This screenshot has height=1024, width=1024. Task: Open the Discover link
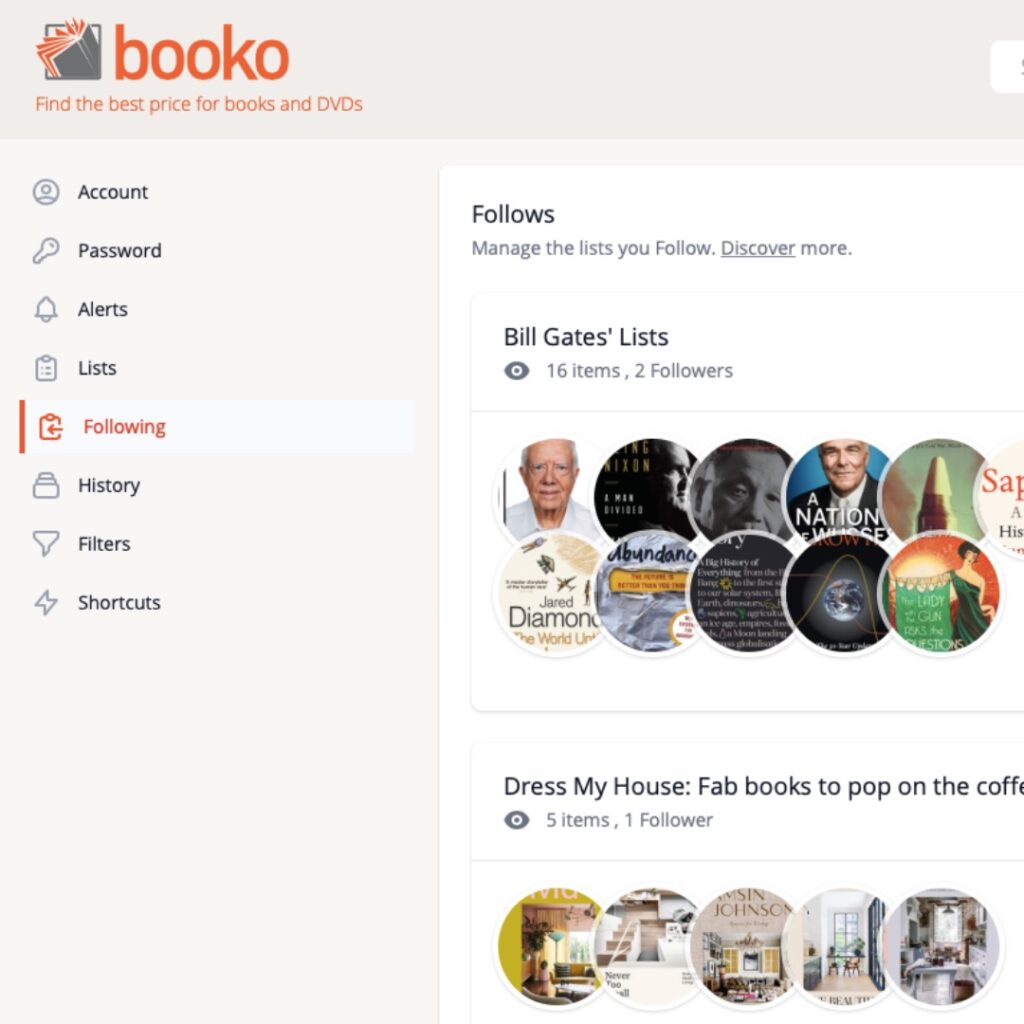(x=758, y=248)
